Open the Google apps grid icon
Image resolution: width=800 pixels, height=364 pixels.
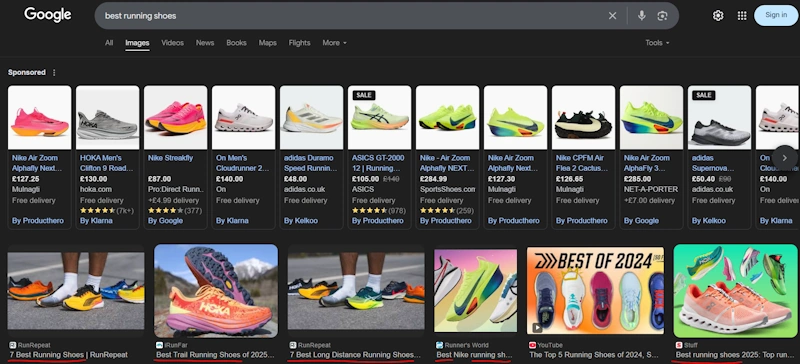pos(742,16)
